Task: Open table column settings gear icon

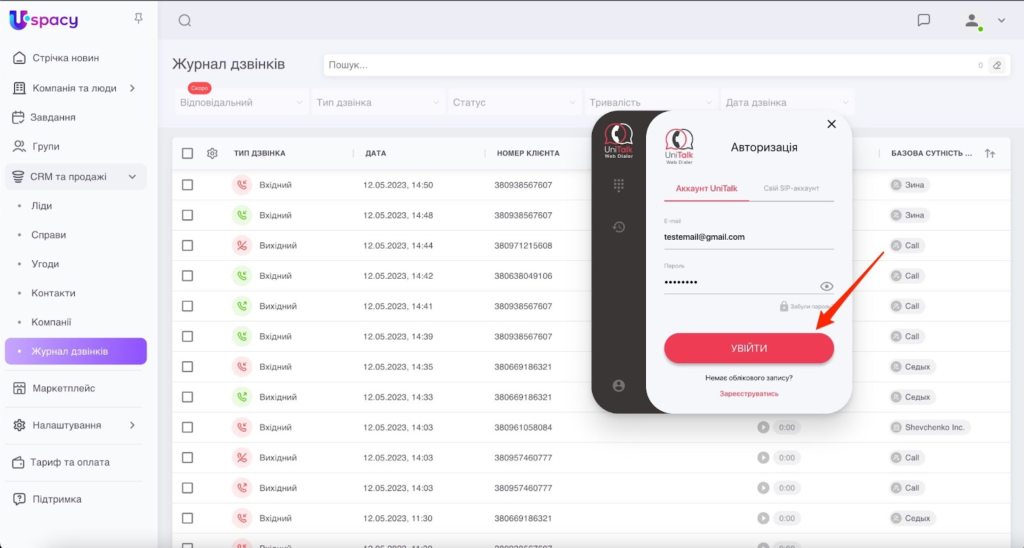Action: click(212, 153)
